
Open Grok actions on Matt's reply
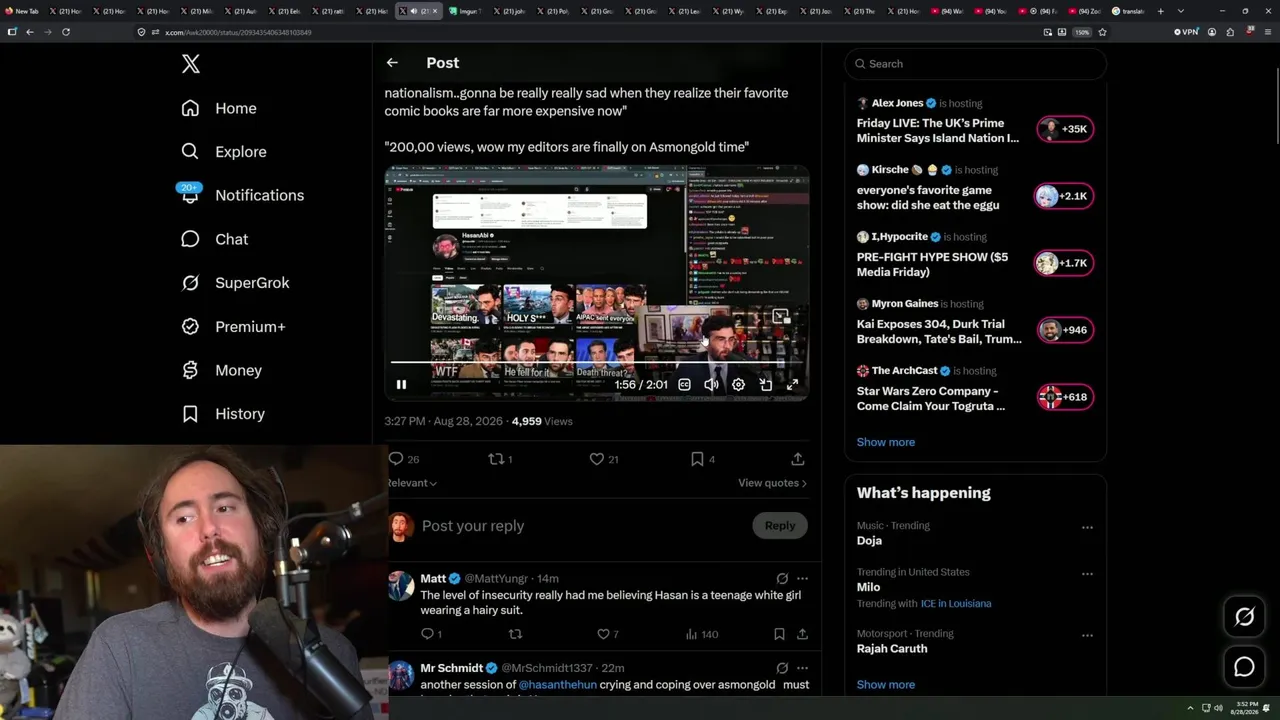click(x=782, y=579)
